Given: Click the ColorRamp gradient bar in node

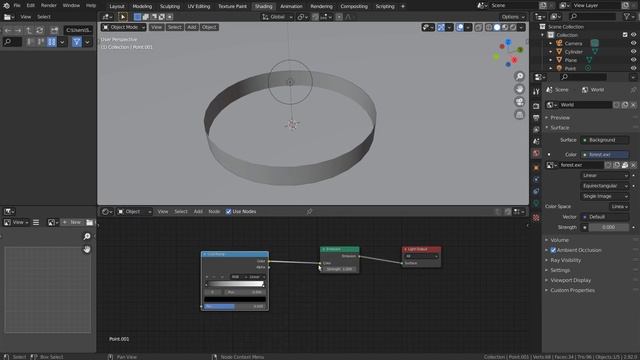Looking at the screenshot, I should pos(235,284).
